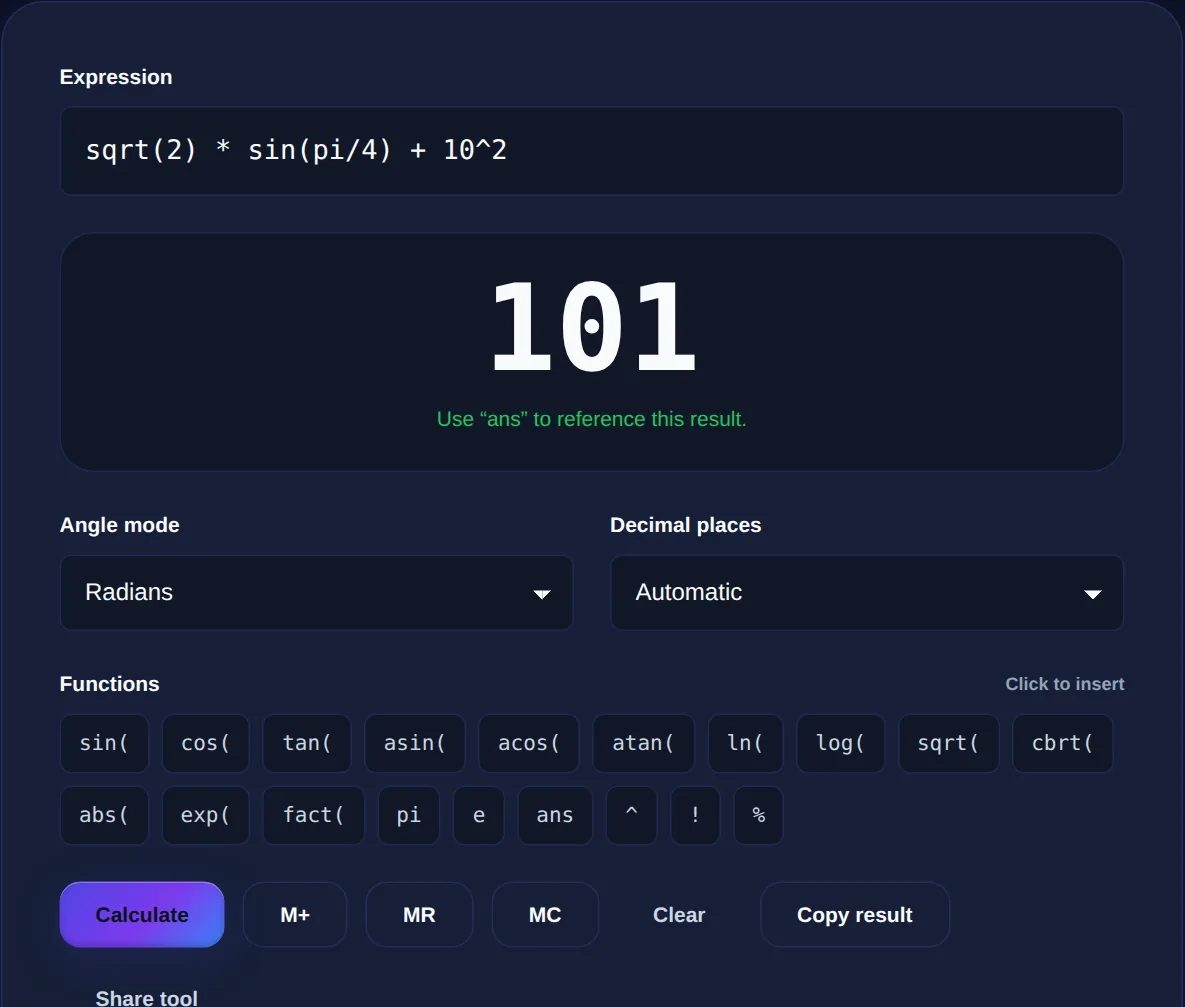Insert the cos( function

206,743
